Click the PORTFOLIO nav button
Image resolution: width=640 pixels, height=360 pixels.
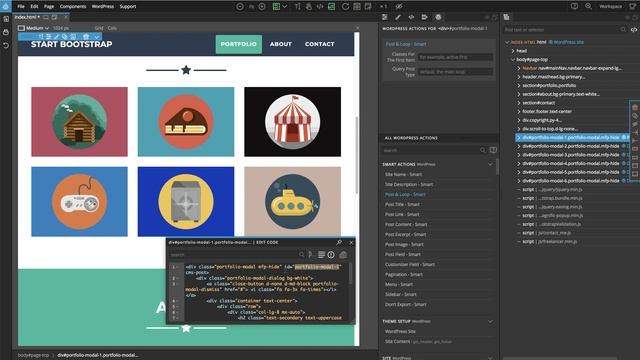[x=239, y=44]
